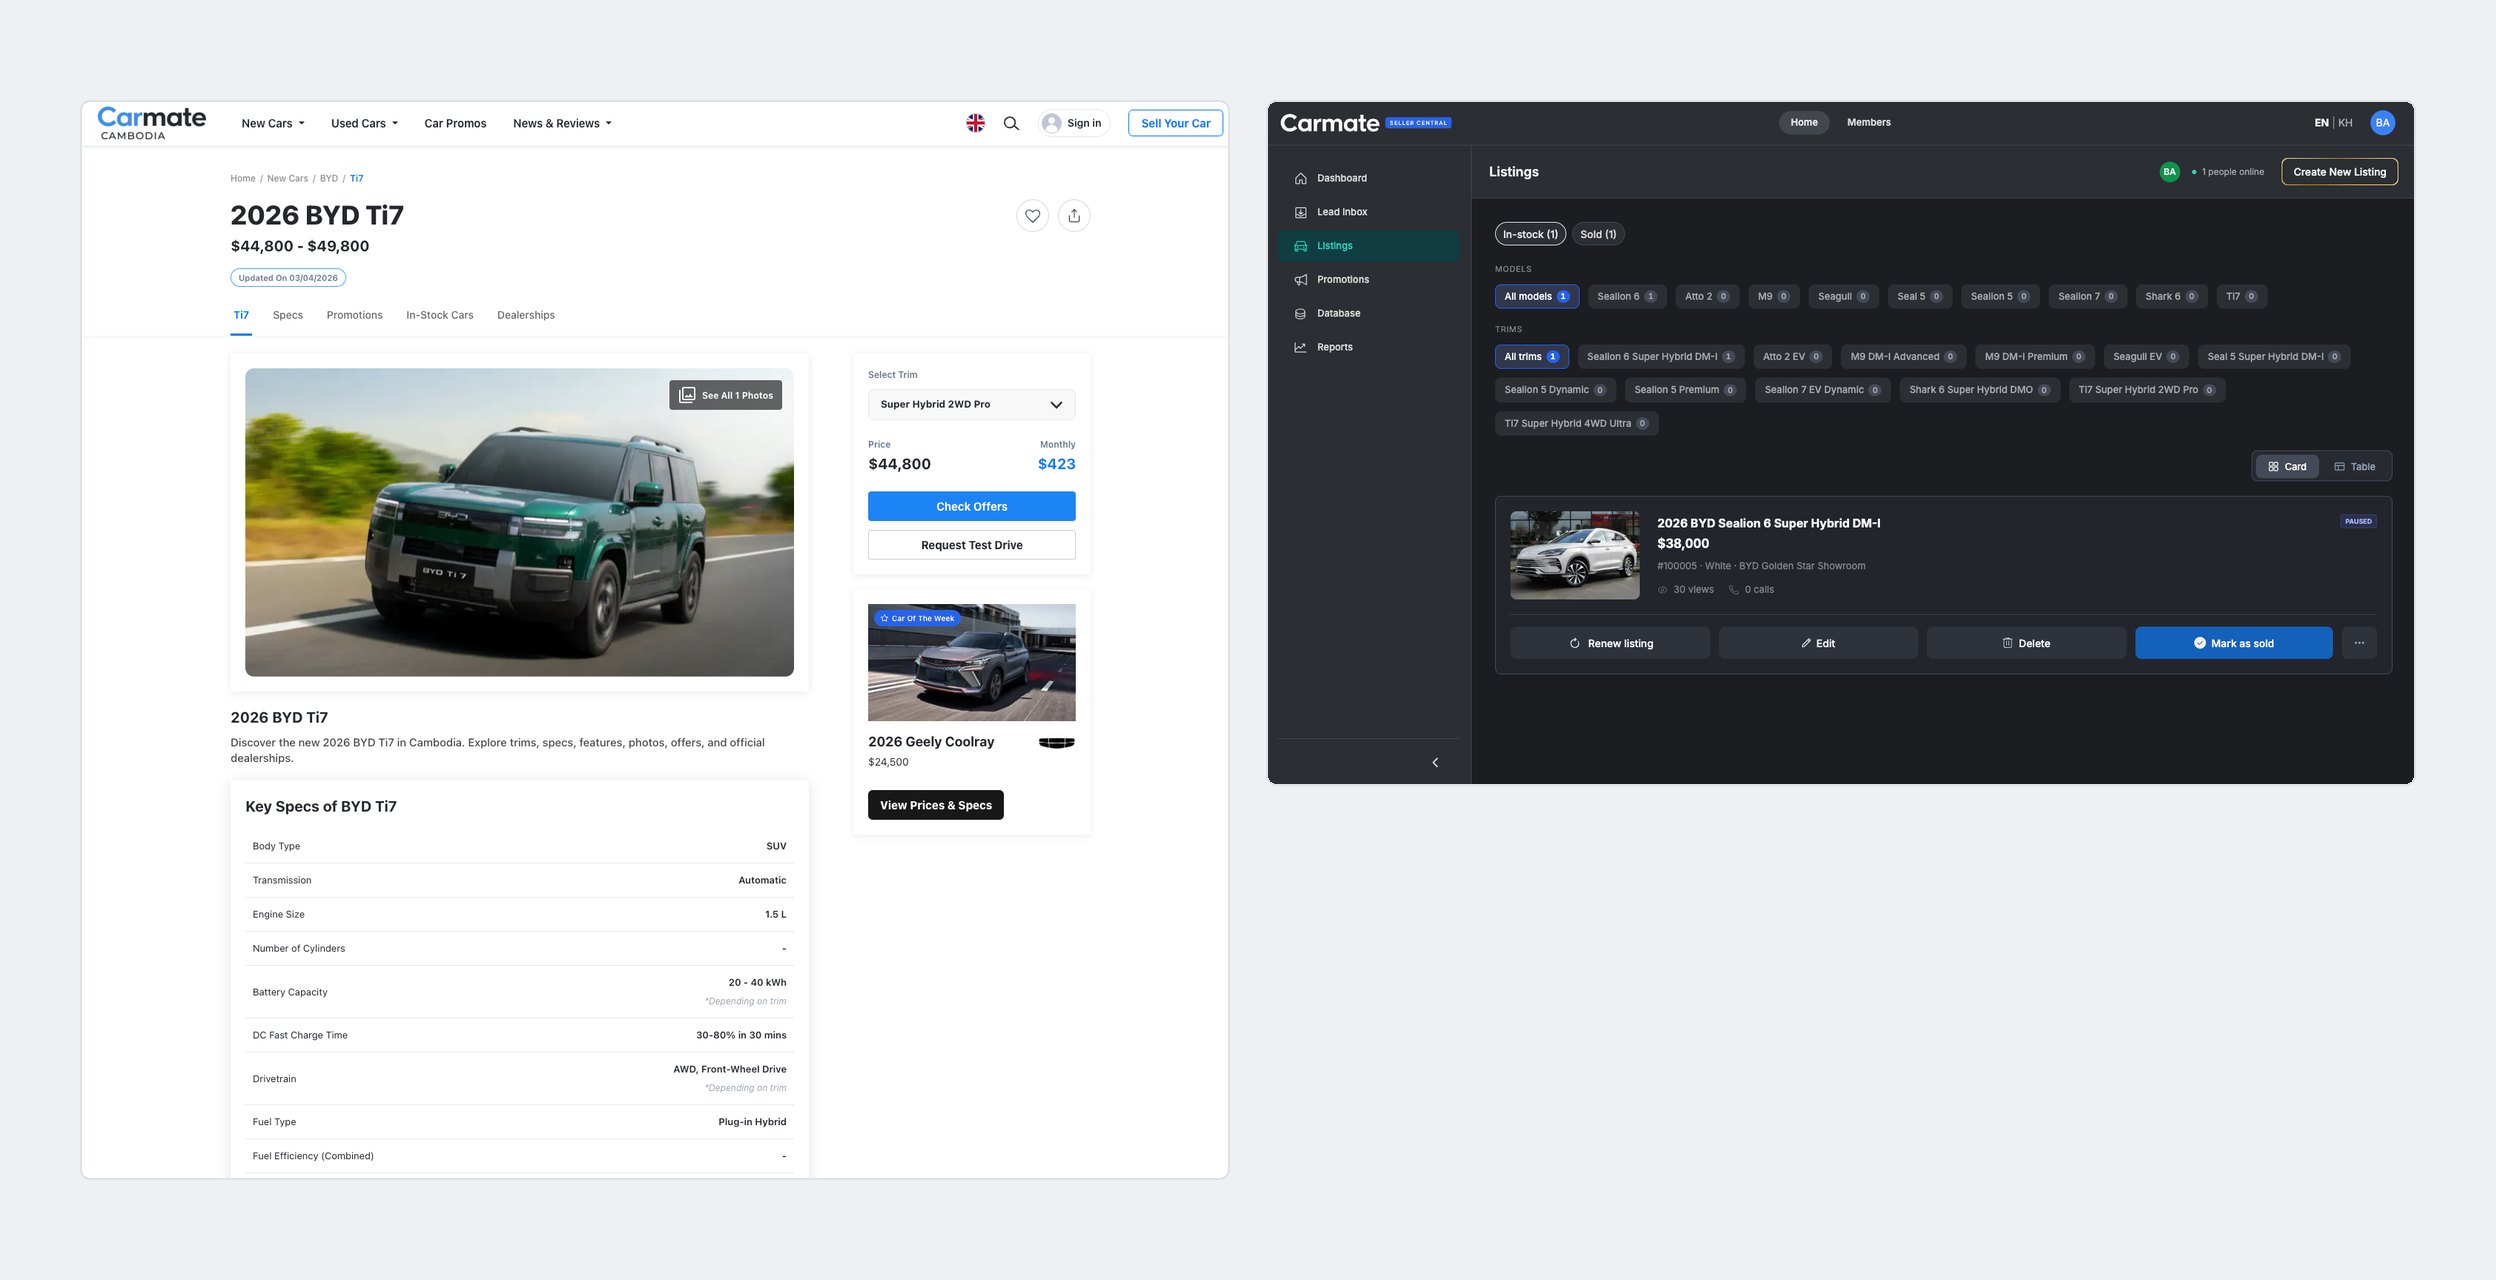Expand the News & Reviews dropdown menu
Screen dimensions: 2496x1280
coord(562,124)
